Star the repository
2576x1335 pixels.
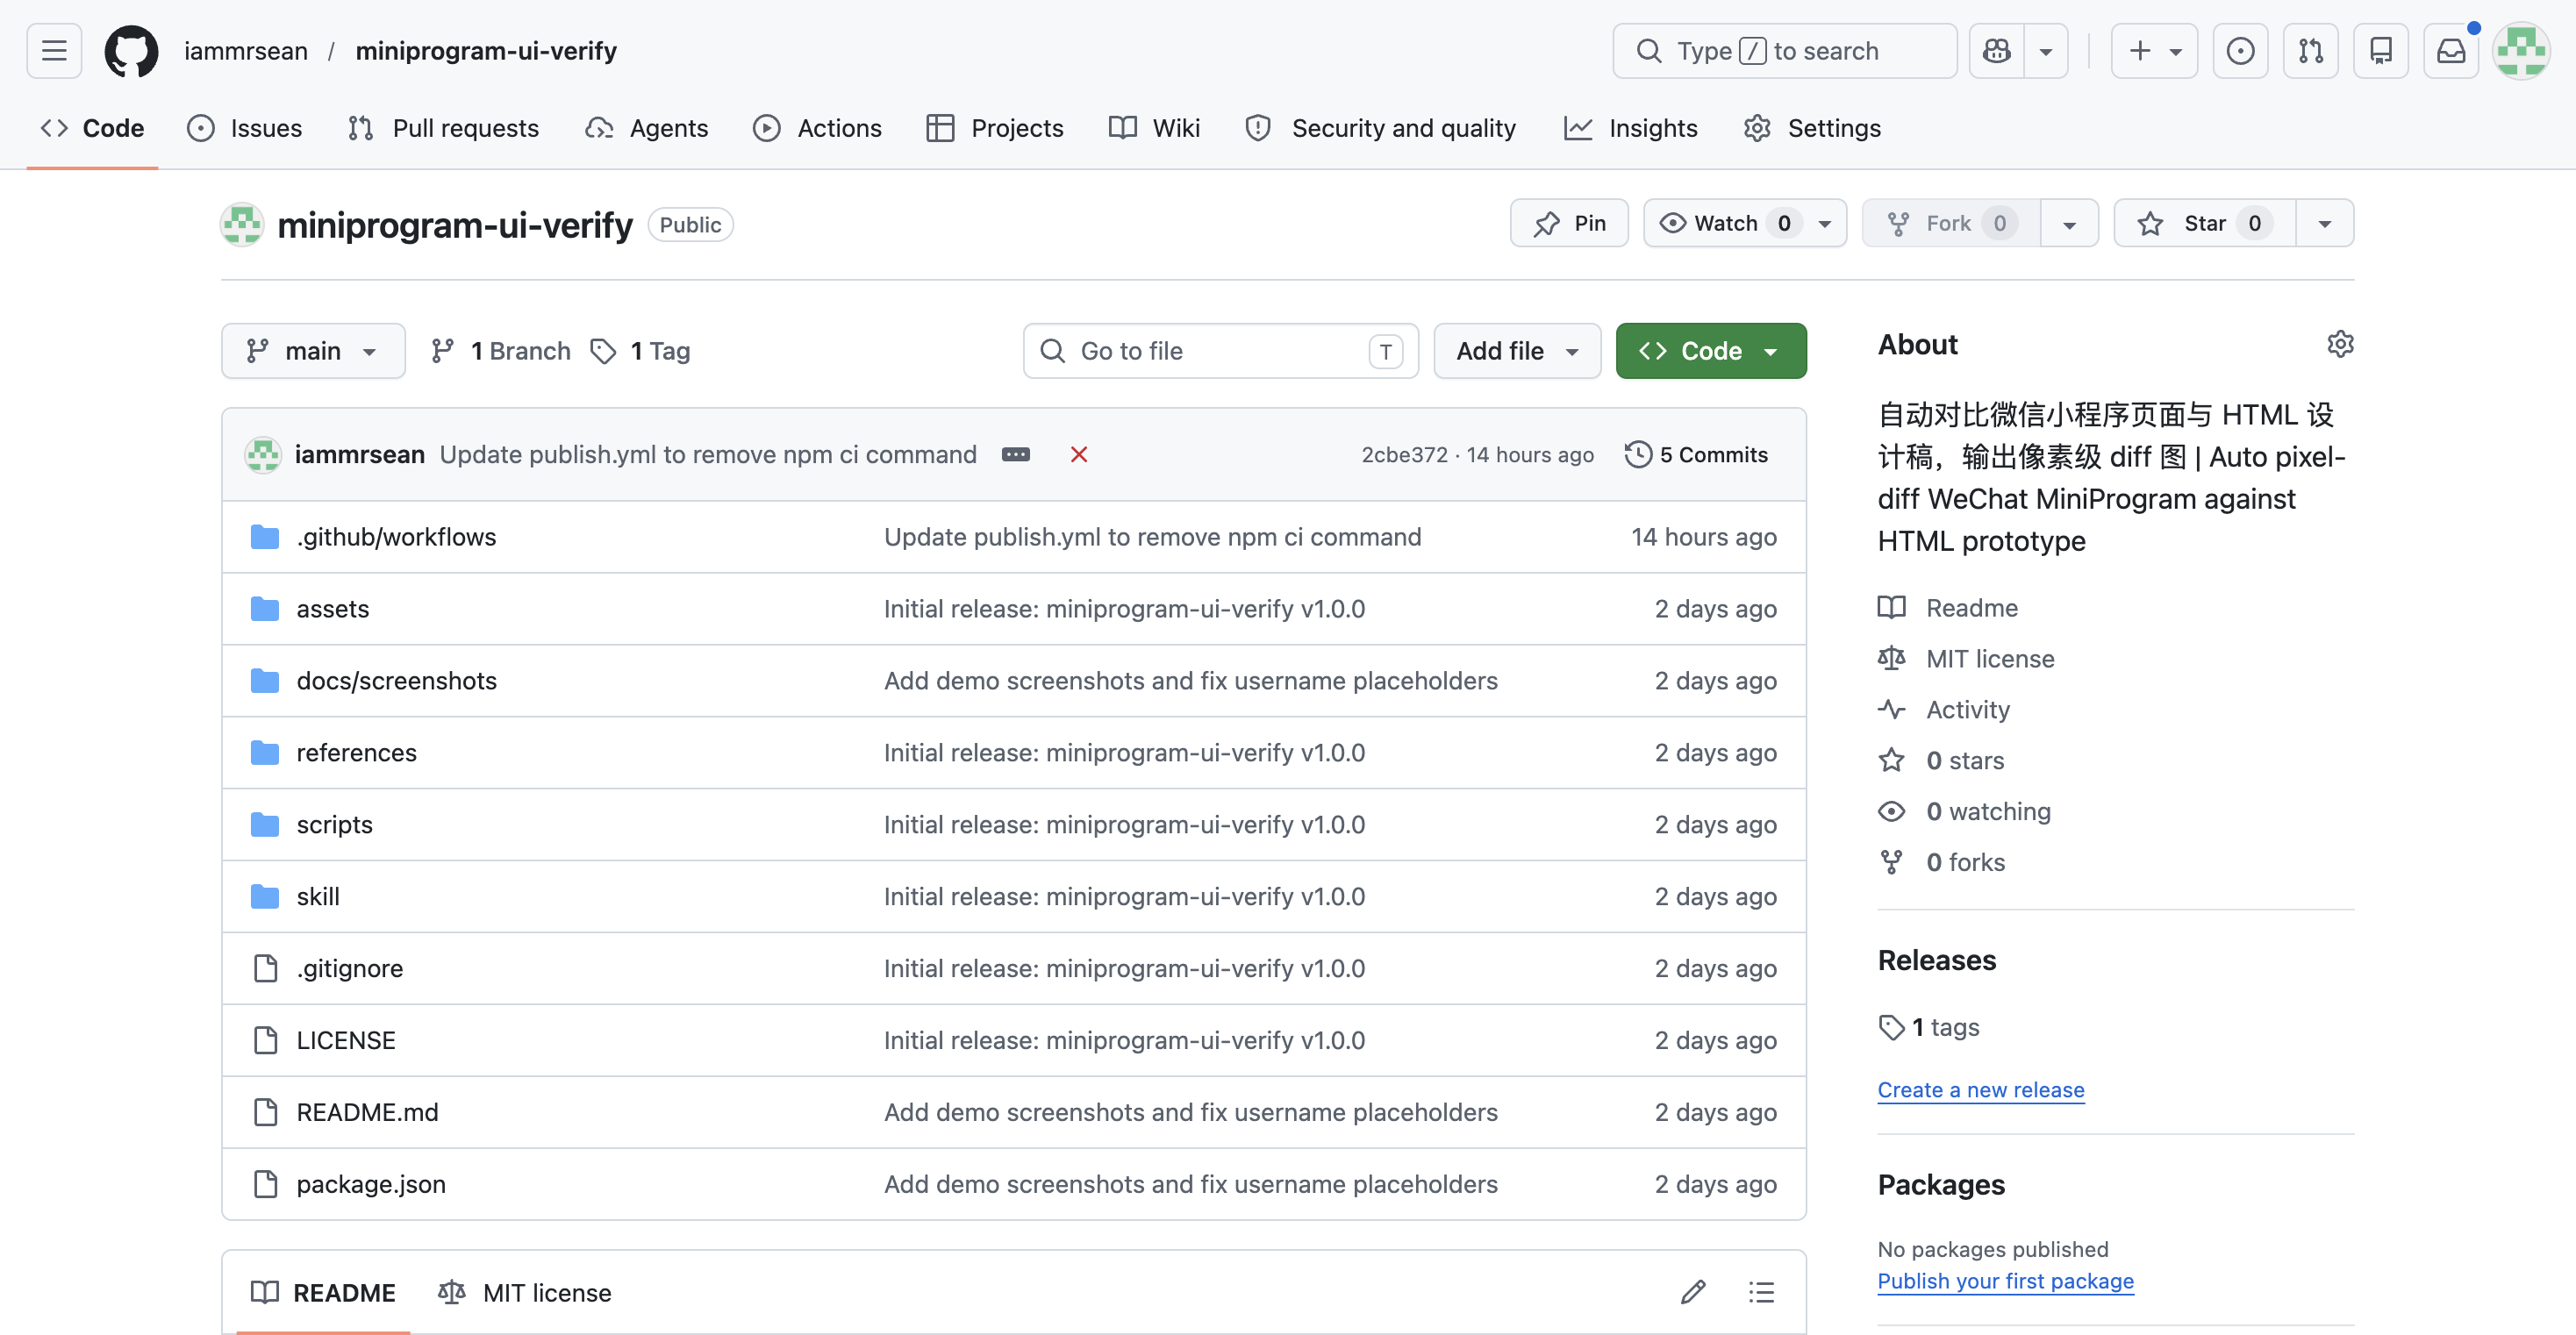2204,223
